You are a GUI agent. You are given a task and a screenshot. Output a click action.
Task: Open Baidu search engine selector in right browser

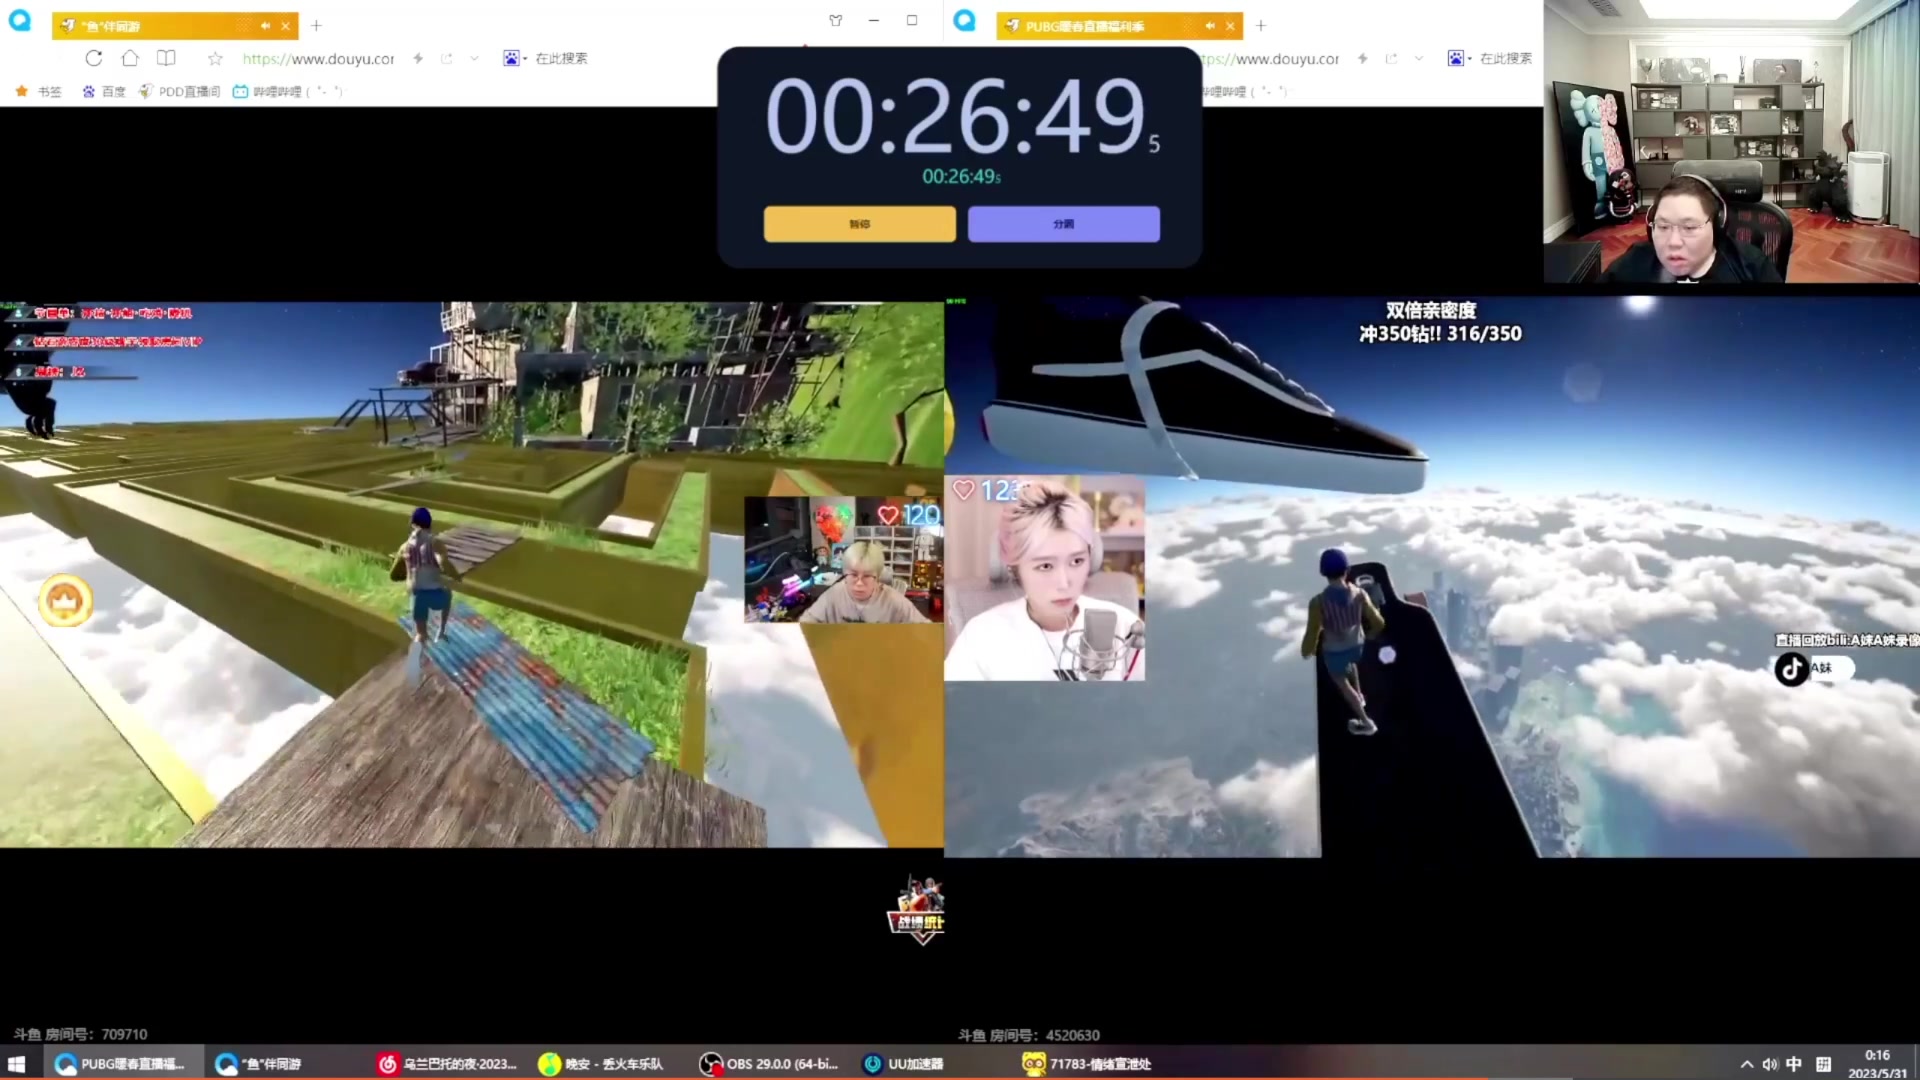tap(1459, 58)
